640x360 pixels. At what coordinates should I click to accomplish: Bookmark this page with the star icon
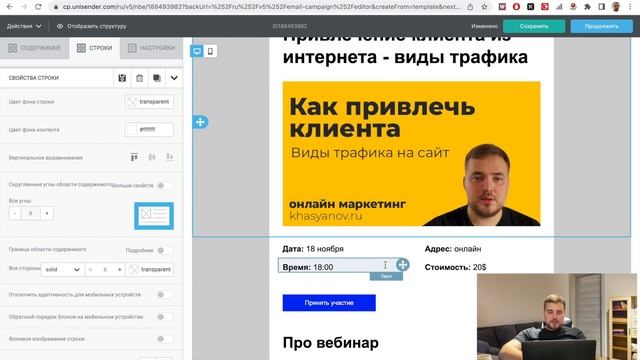484,7
